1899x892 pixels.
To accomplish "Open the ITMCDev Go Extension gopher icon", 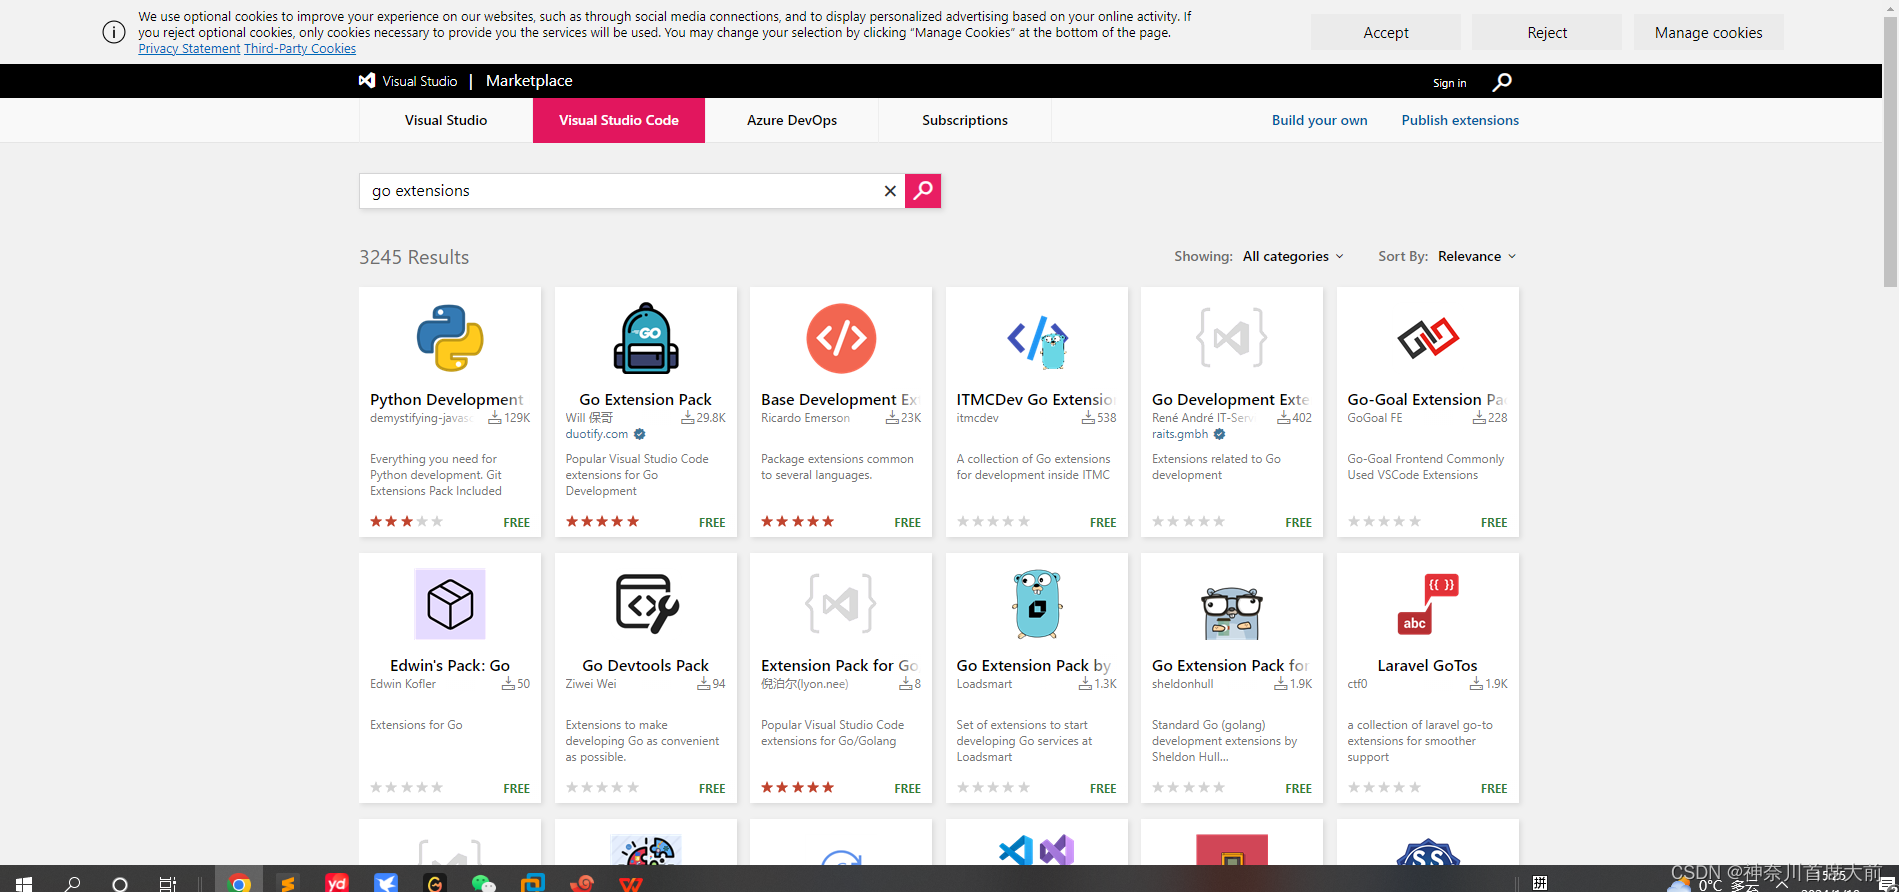I will point(1037,341).
